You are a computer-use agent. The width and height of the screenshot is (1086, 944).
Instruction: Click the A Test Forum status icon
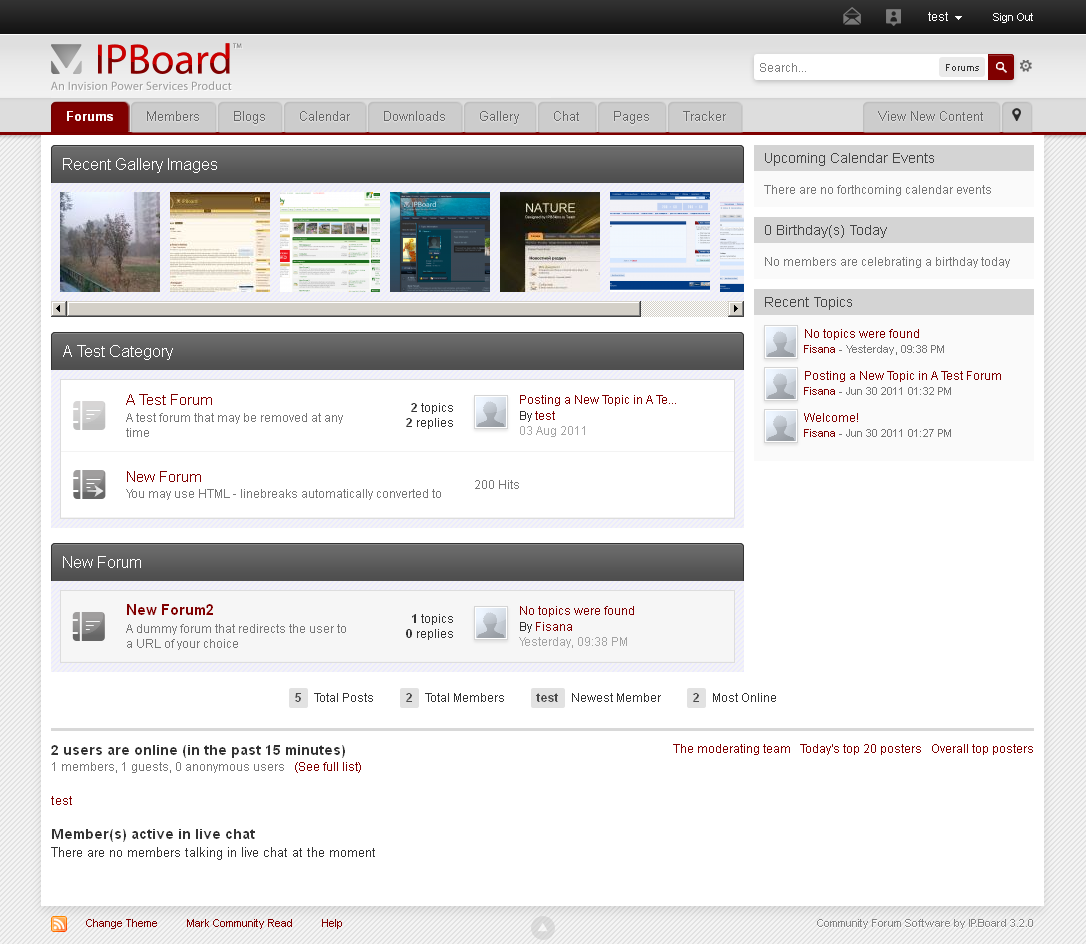pyautogui.click(x=89, y=415)
